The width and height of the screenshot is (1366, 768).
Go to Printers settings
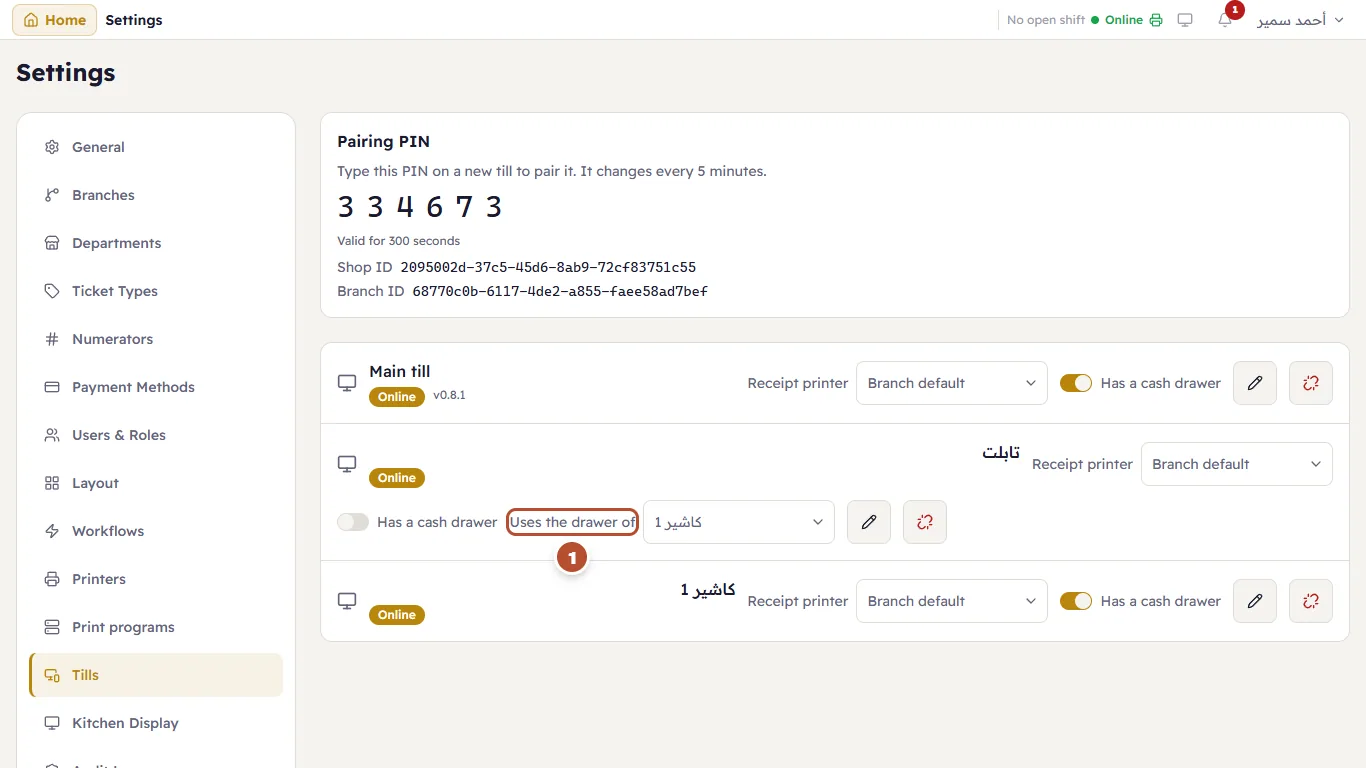click(x=156, y=579)
